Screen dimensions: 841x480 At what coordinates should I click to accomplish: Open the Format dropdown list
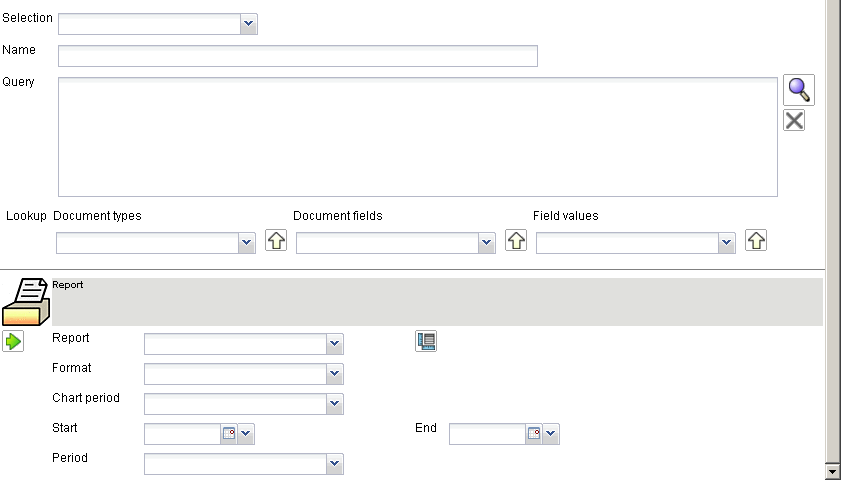pyautogui.click(x=335, y=374)
